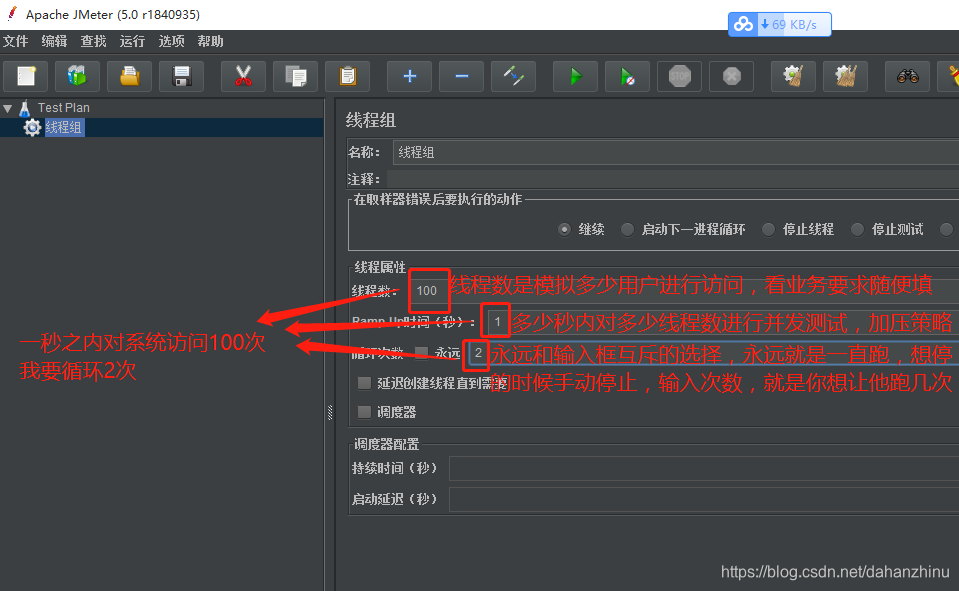
Task: Select 启动下一进程循环 radio option
Action: 627,229
